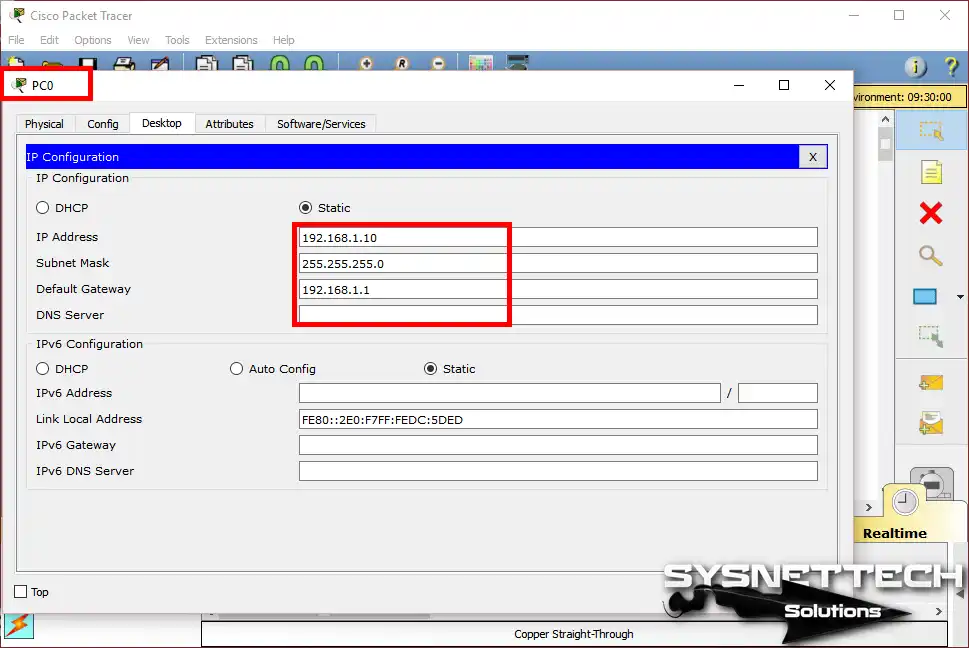Click the Zoom Out minus icon
969x648 pixels.
click(438, 63)
